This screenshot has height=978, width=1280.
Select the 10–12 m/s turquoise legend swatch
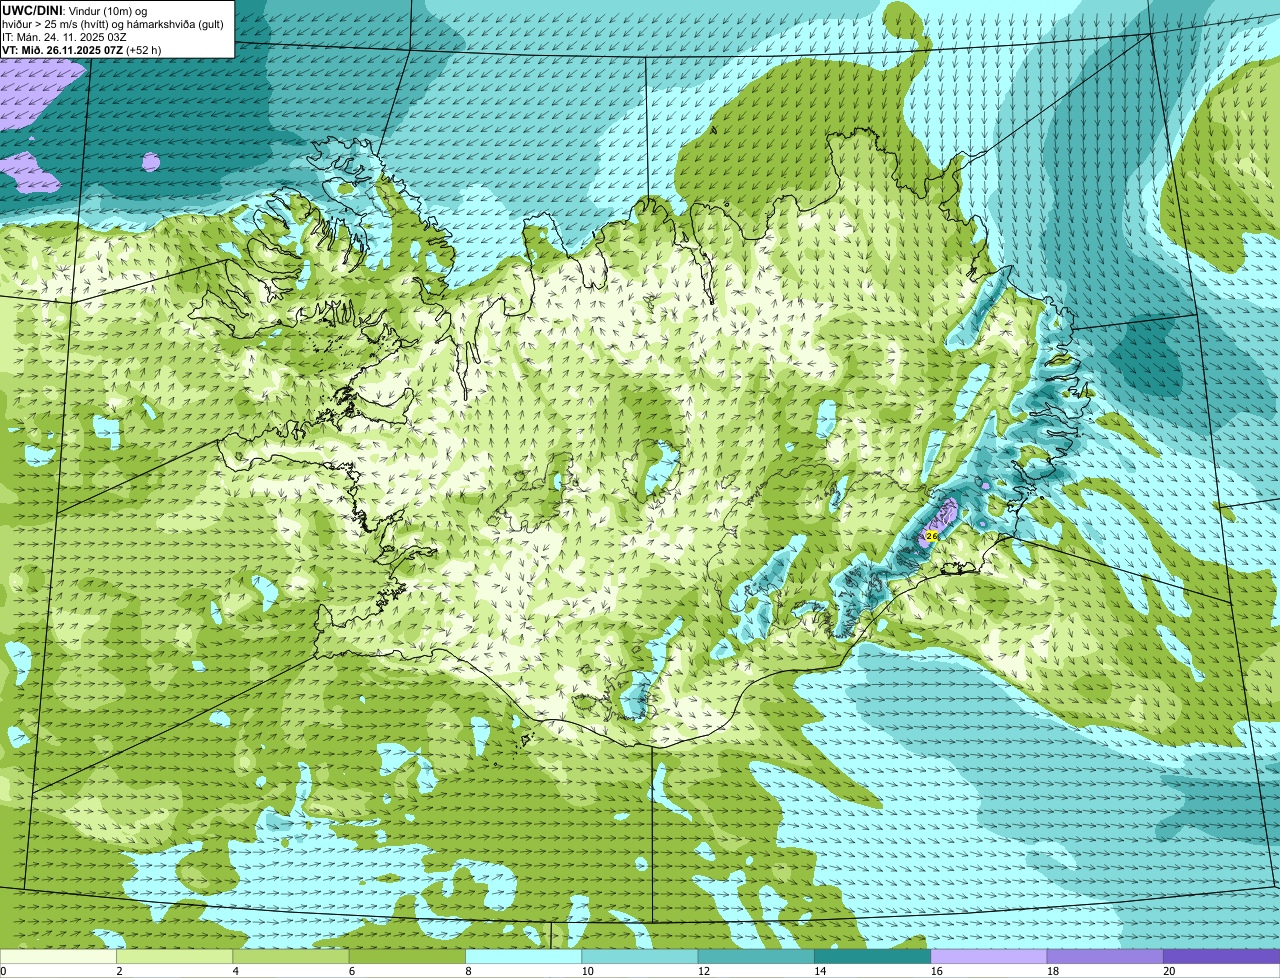pyautogui.click(x=640, y=956)
